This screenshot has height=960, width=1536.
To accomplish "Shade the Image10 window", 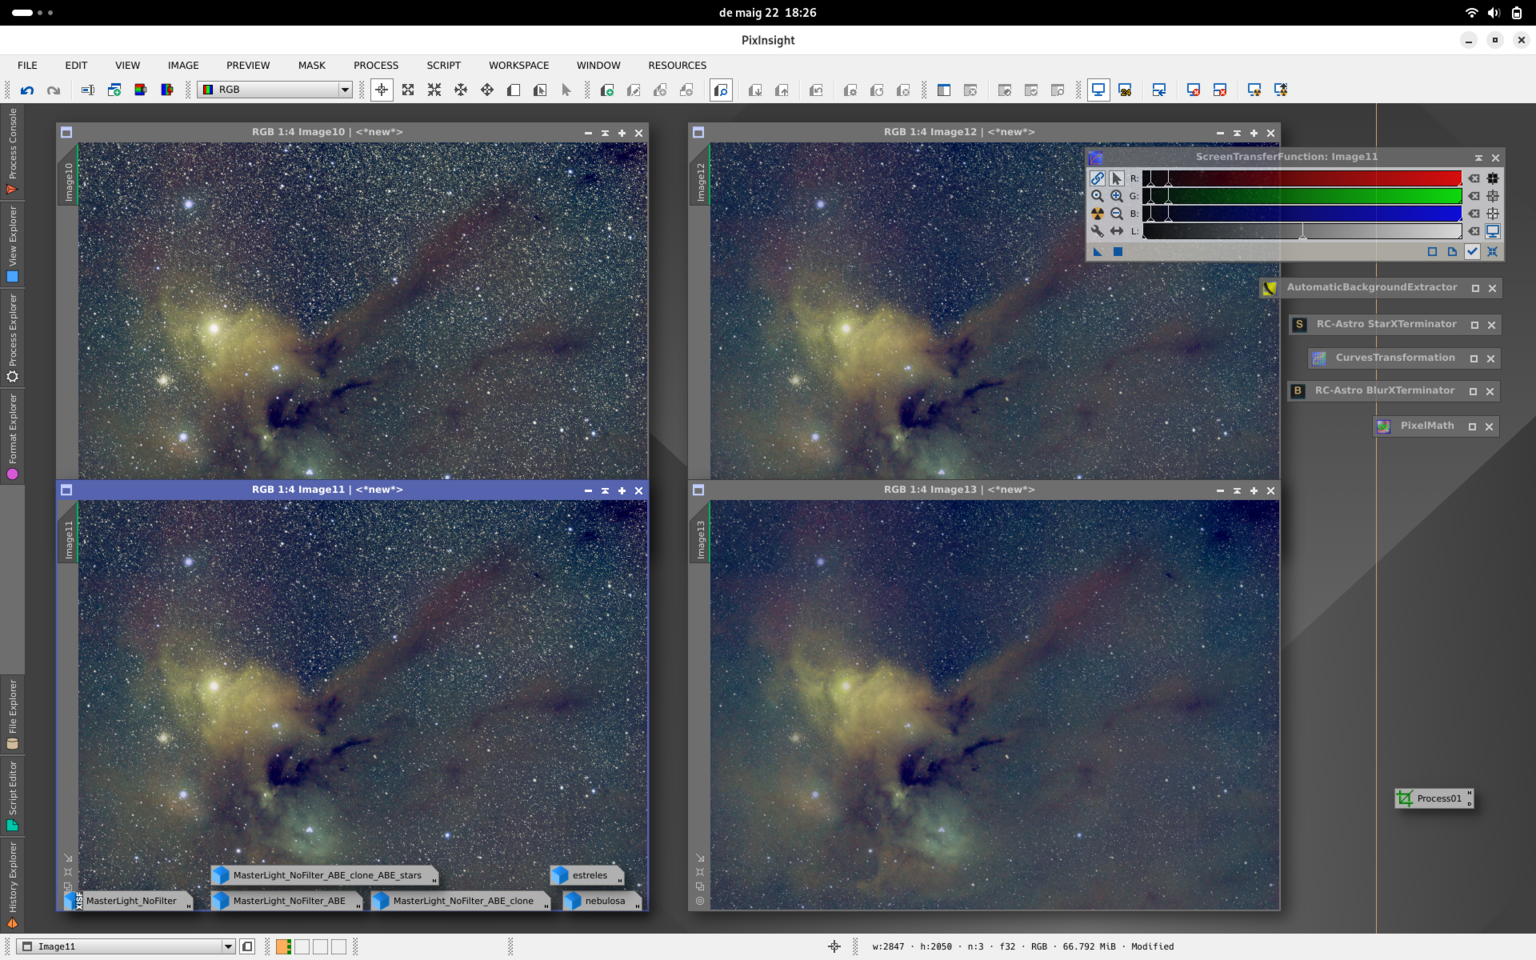I will pyautogui.click(x=605, y=133).
